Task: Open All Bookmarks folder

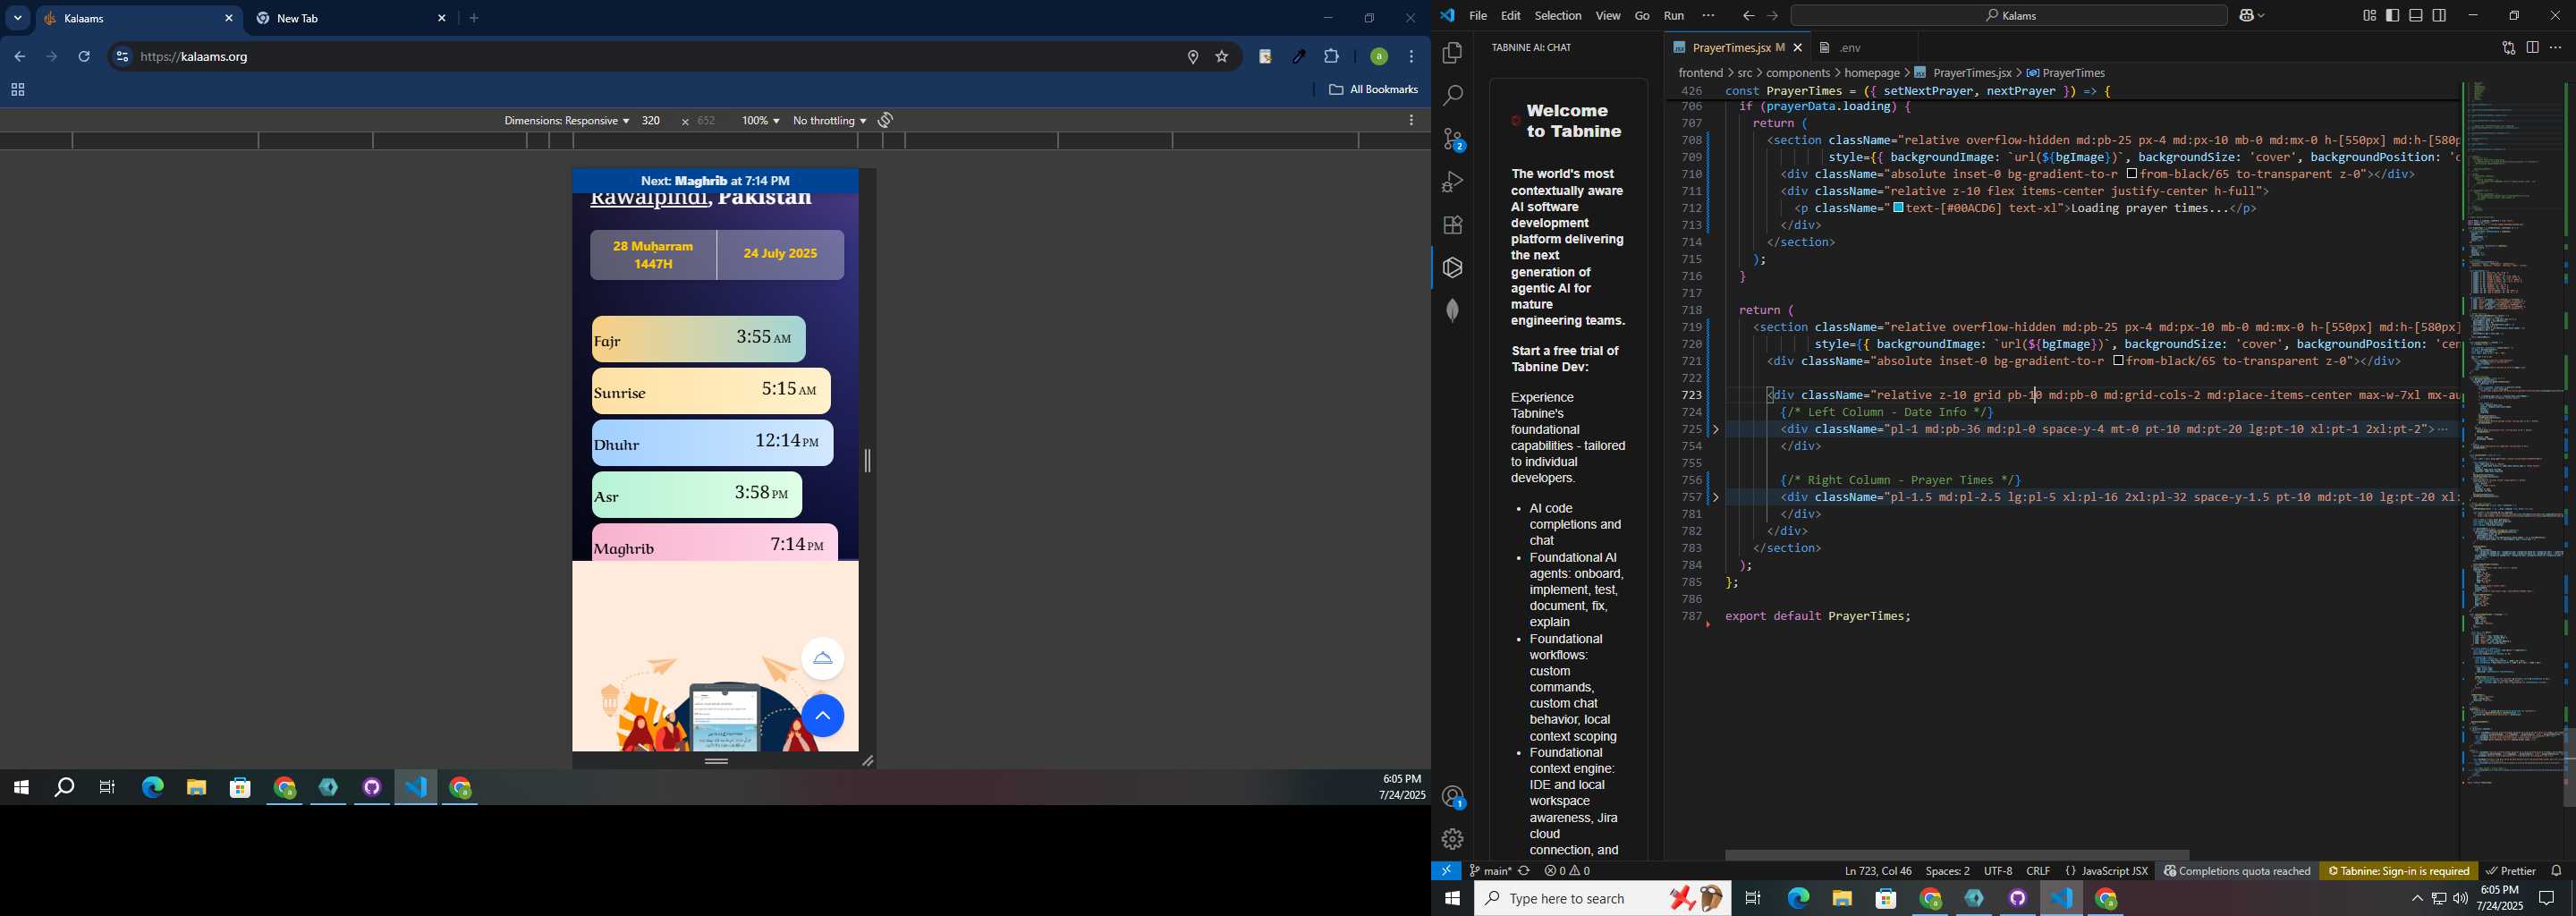Action: tap(1373, 90)
